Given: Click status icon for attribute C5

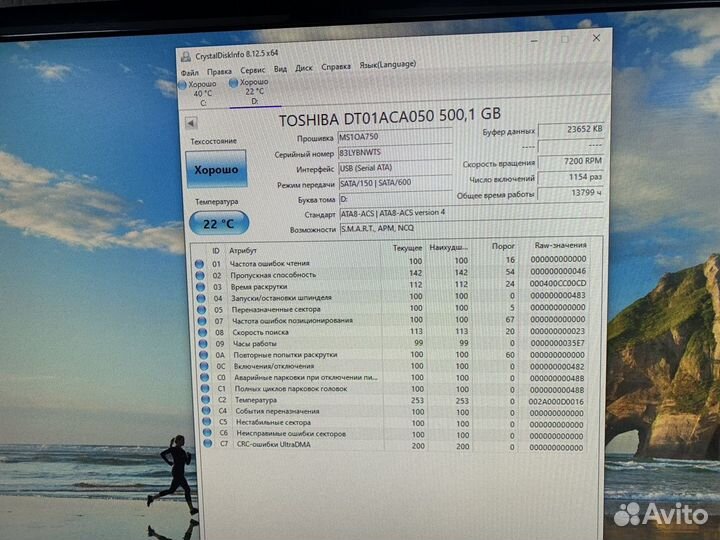Looking at the screenshot, I should tap(207, 422).
